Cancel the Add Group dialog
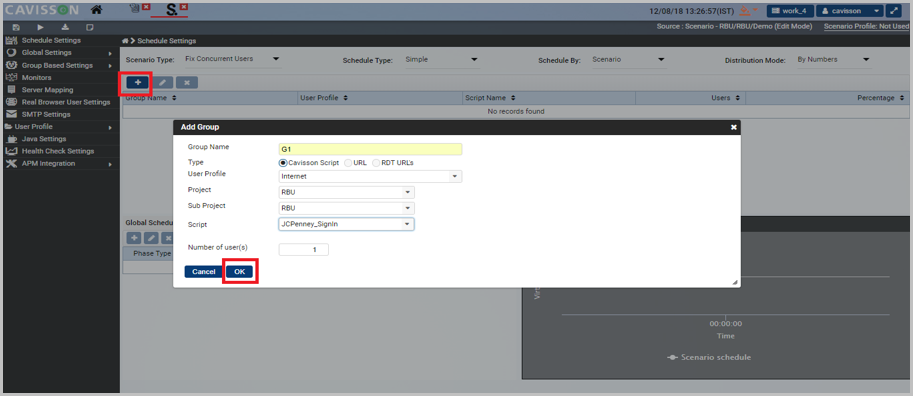 pyautogui.click(x=204, y=272)
